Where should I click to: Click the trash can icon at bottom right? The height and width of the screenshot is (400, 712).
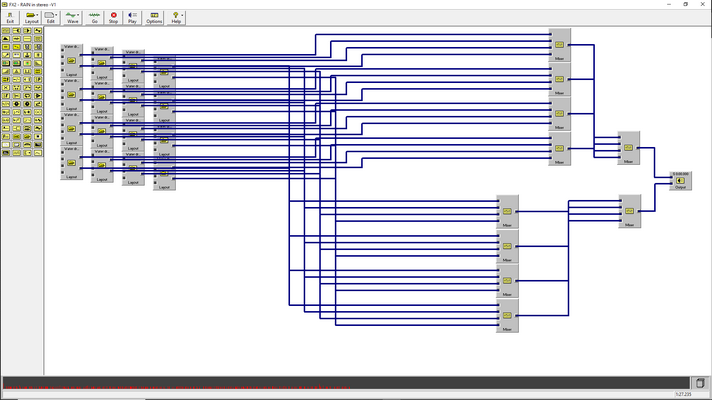point(700,383)
